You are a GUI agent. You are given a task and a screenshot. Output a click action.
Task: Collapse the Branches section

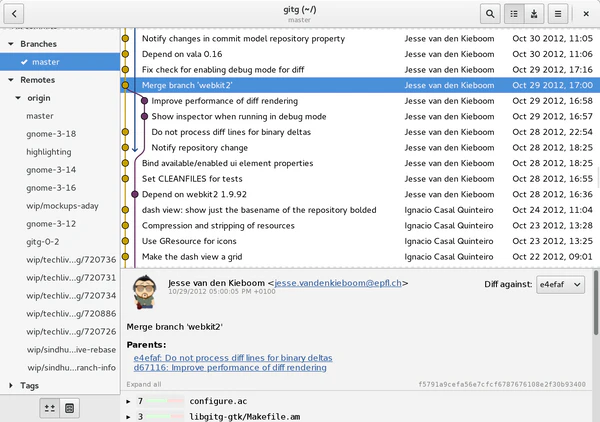(x=11, y=44)
